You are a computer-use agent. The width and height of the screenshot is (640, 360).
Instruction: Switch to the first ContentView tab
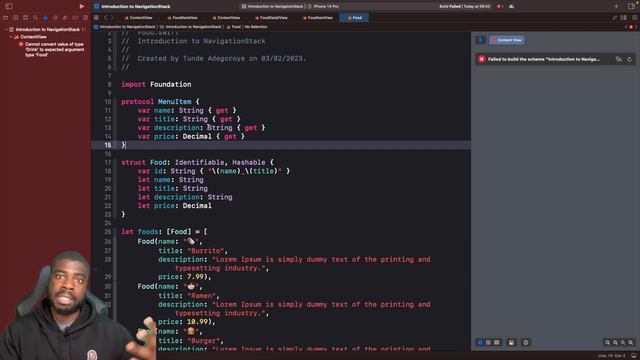point(138,18)
